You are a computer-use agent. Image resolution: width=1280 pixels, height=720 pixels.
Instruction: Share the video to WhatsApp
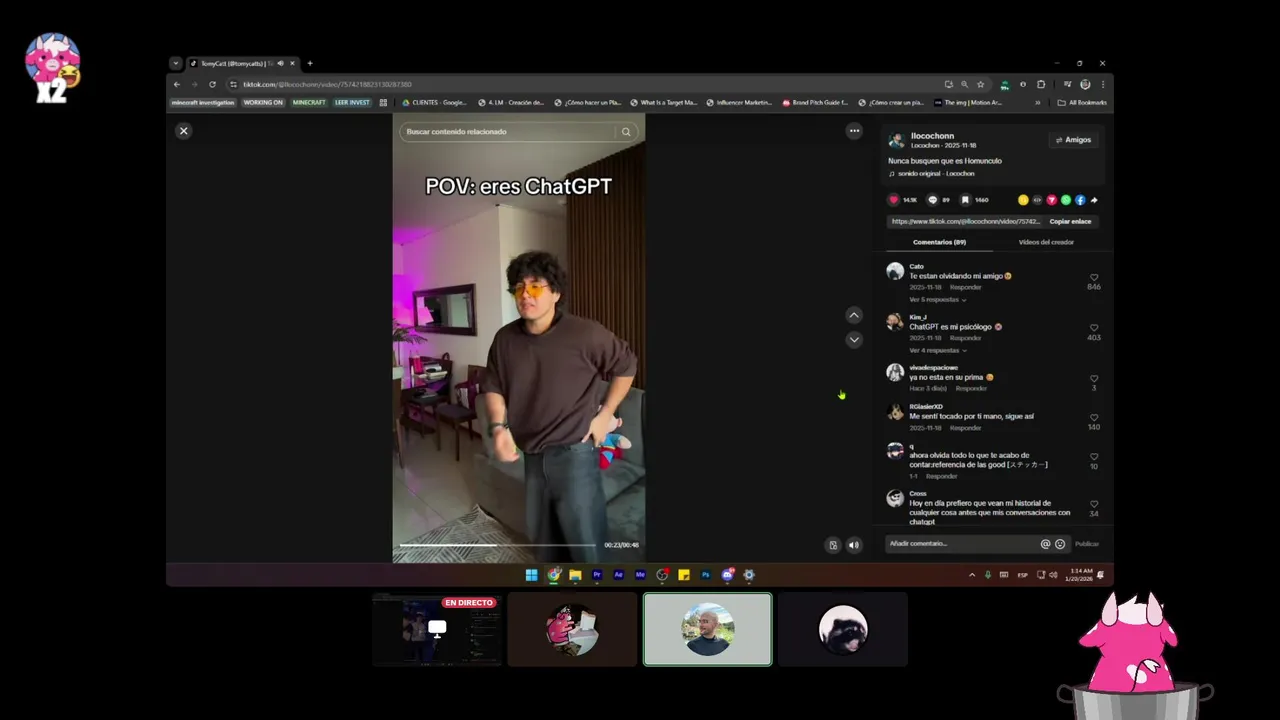tap(1066, 200)
